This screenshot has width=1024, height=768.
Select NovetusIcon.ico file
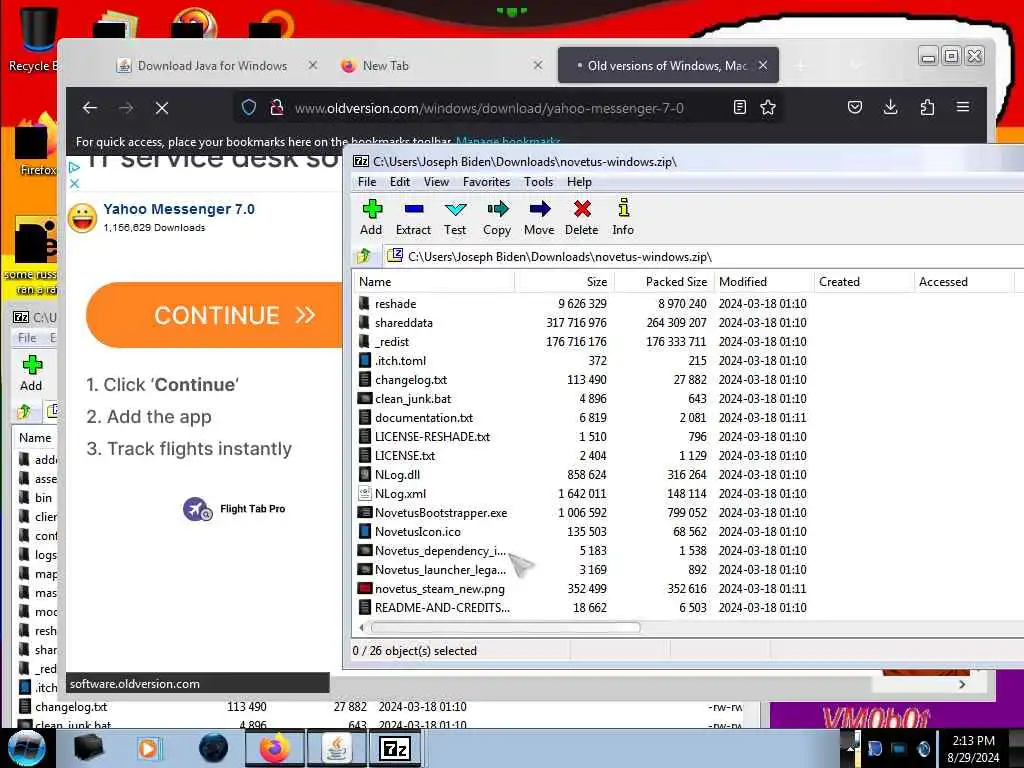tap(583, 532)
